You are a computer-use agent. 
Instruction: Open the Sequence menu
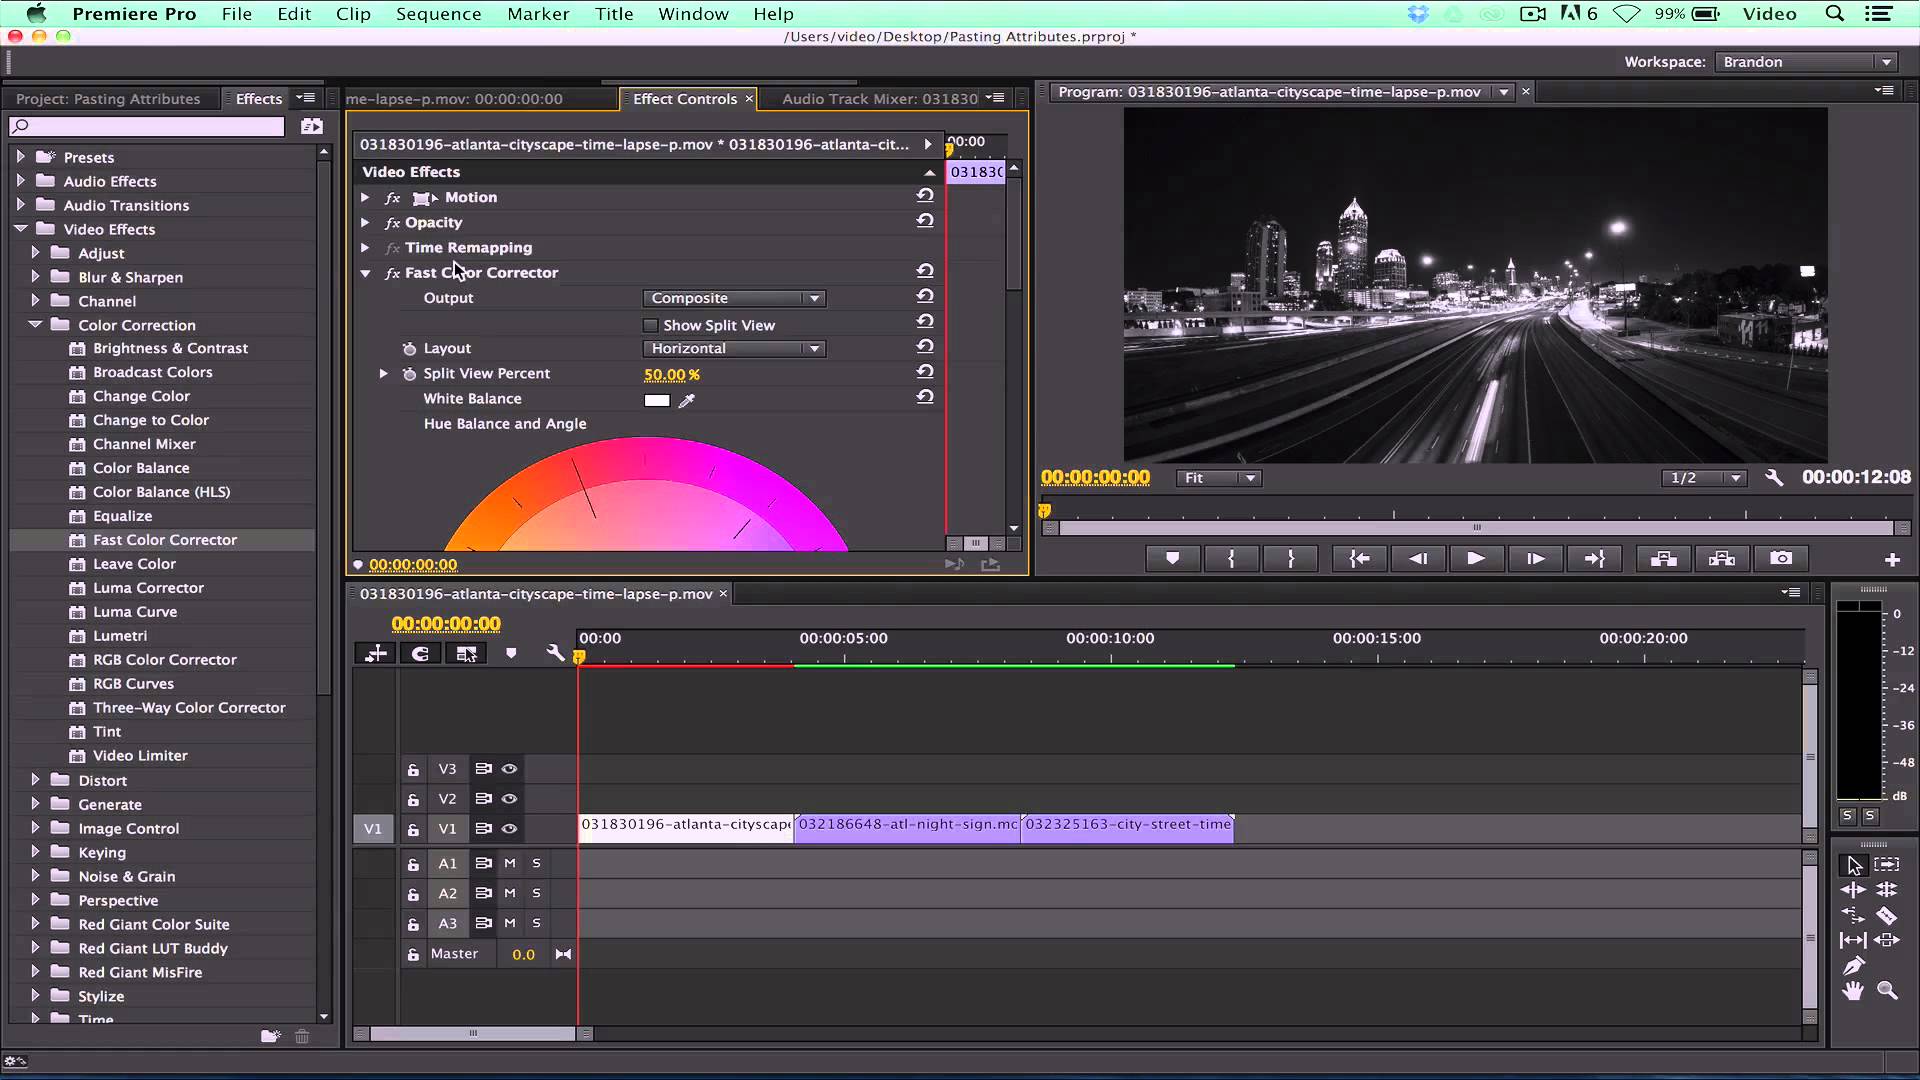438,14
